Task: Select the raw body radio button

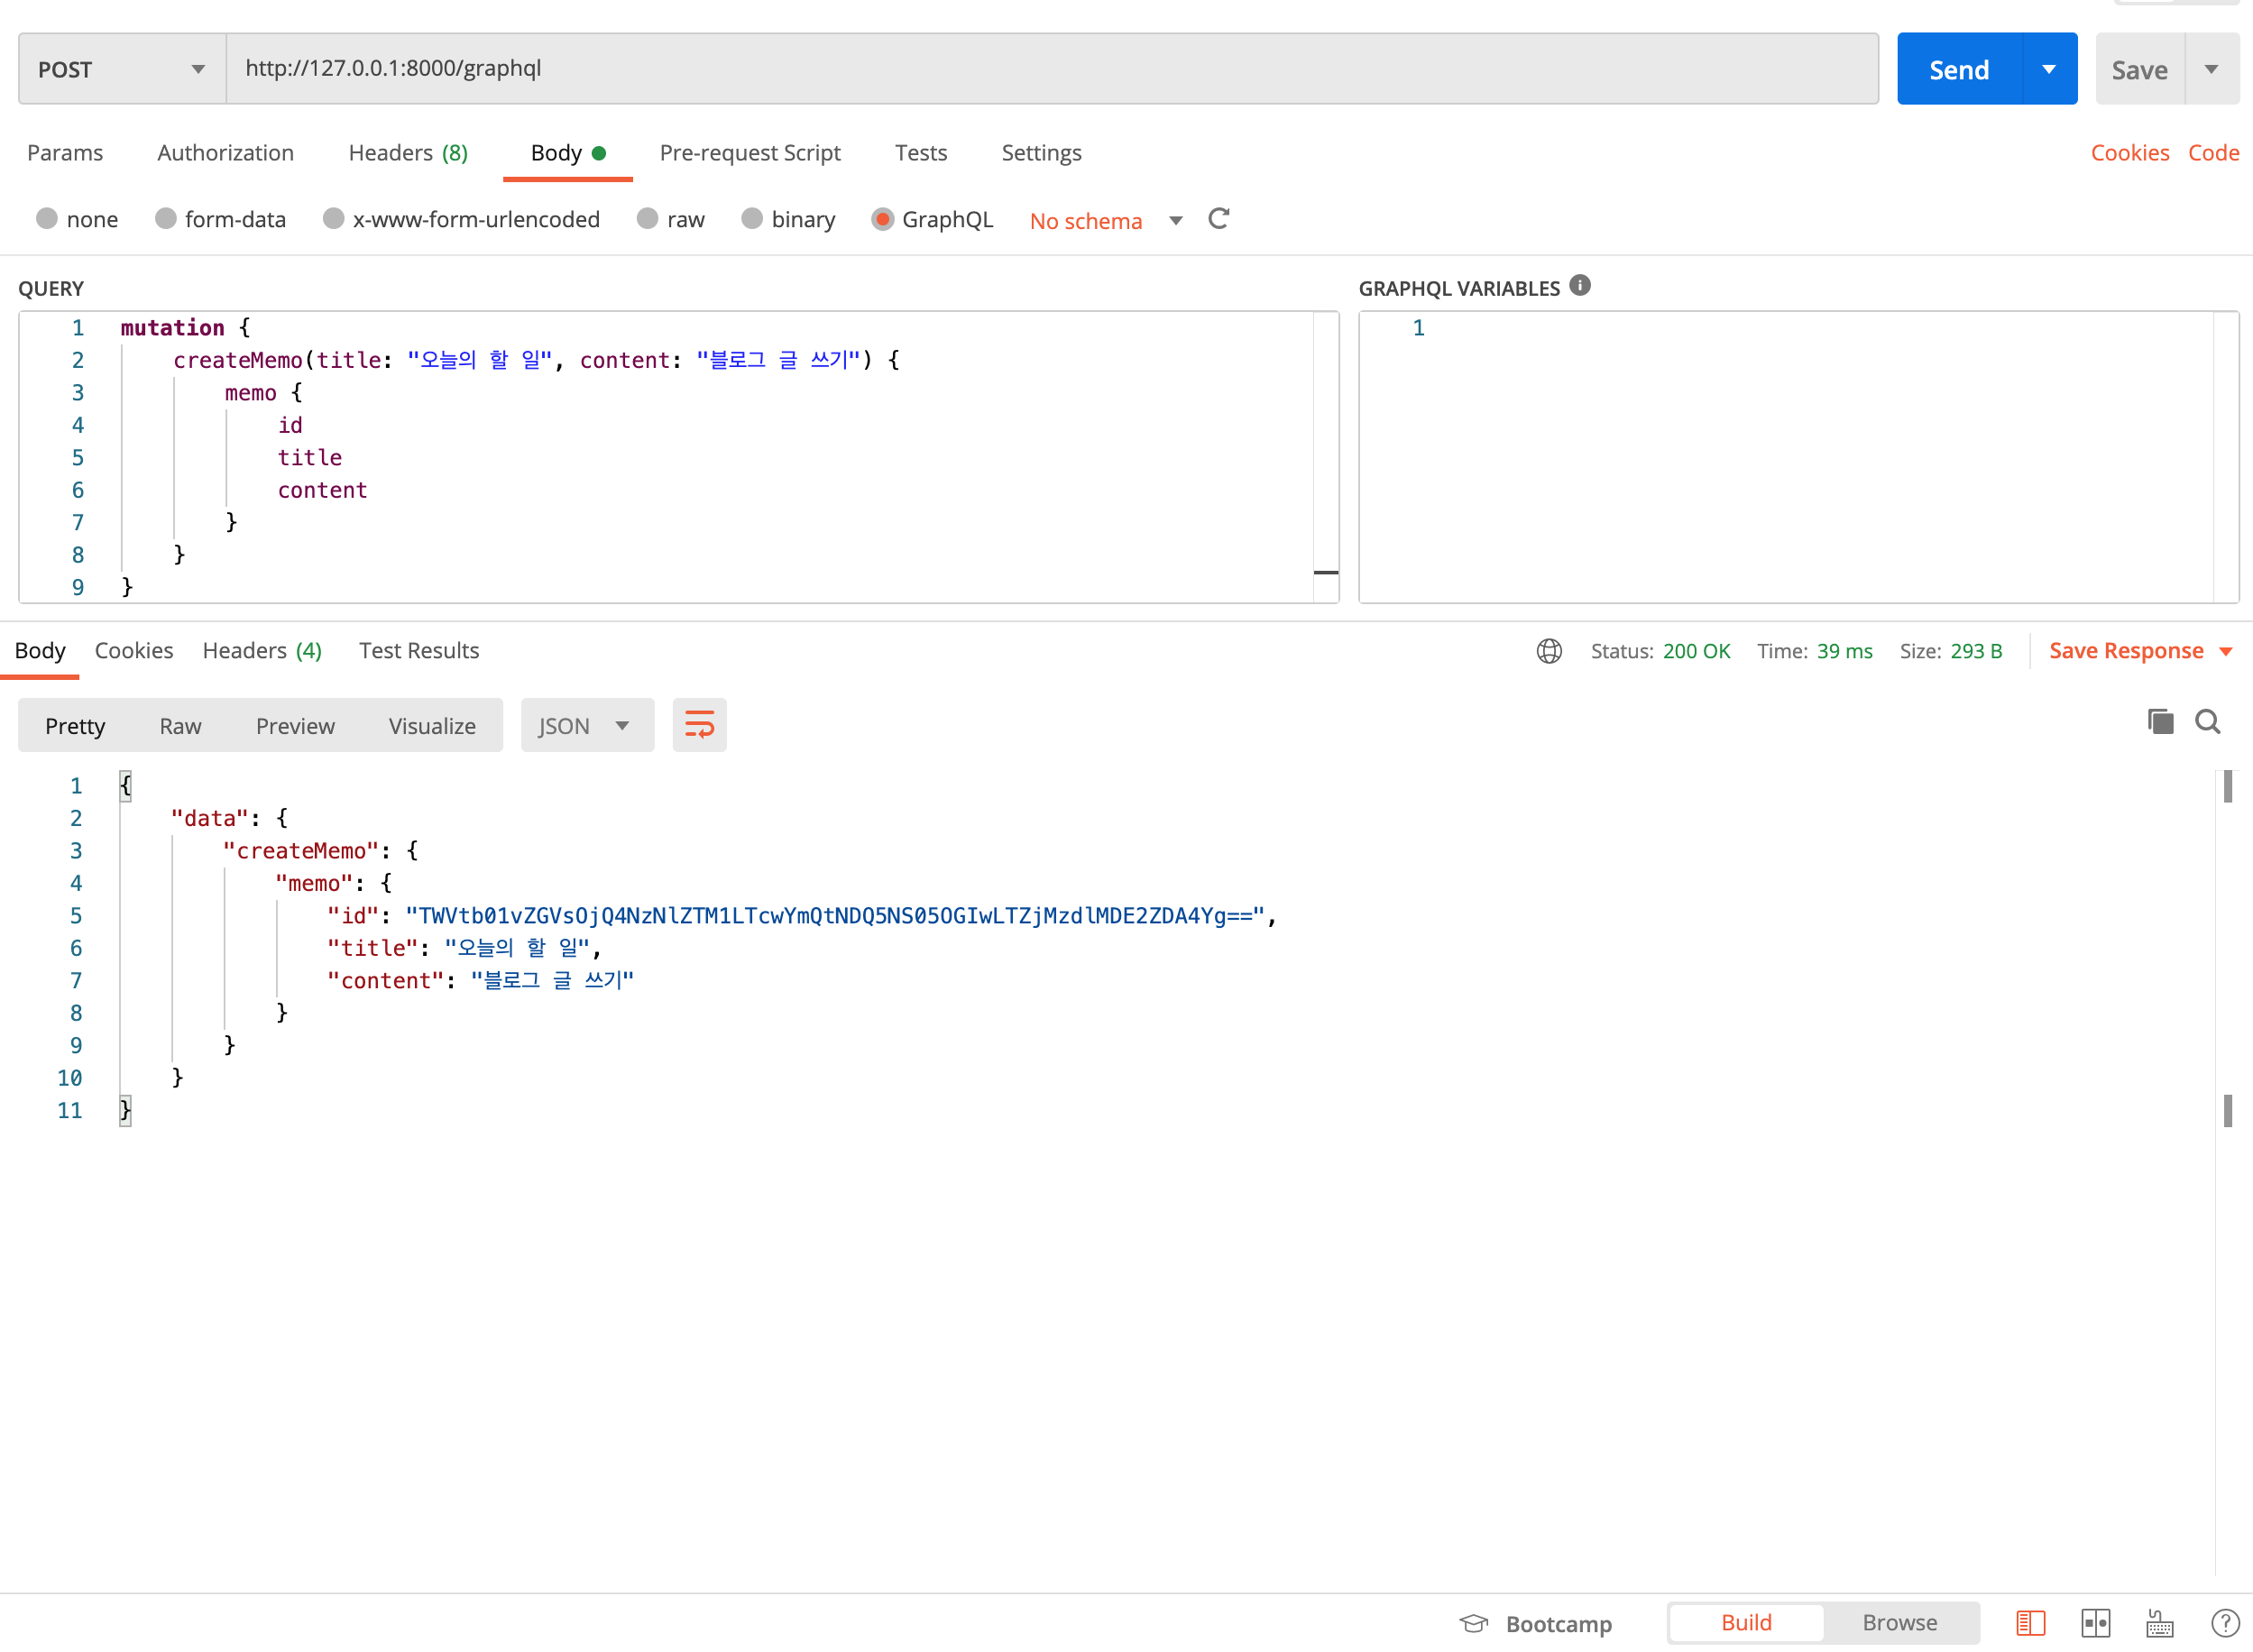Action: (x=648, y=219)
